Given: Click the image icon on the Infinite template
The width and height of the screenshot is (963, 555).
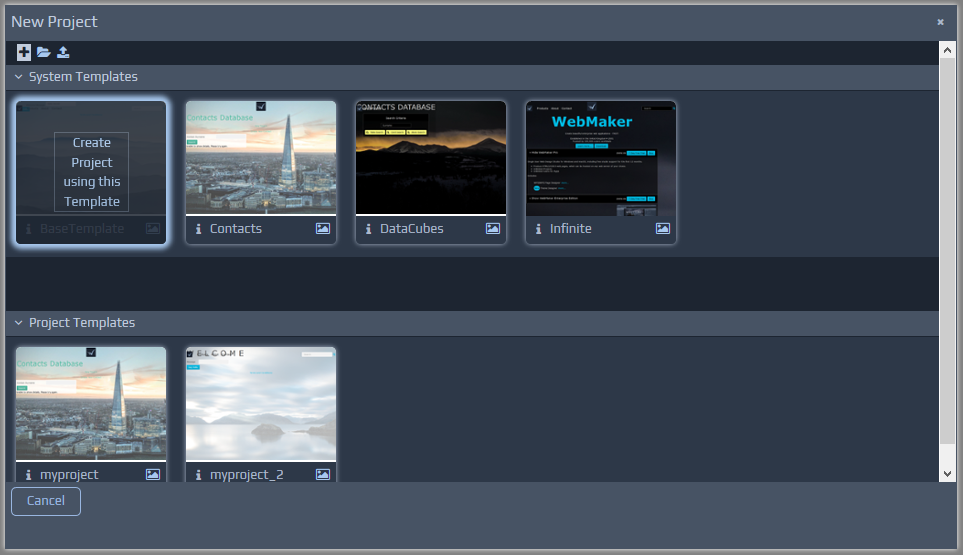Looking at the screenshot, I should pyautogui.click(x=663, y=229).
